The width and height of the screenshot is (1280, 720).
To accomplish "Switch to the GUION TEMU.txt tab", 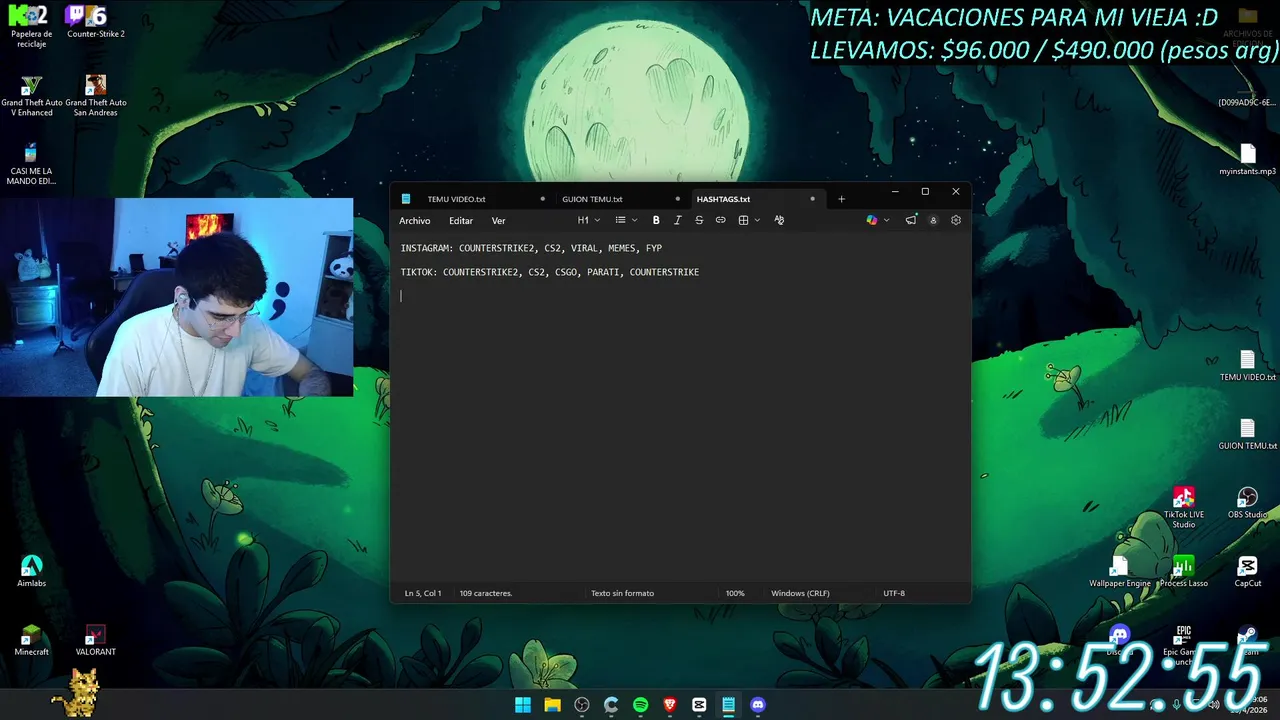I will tap(592, 199).
